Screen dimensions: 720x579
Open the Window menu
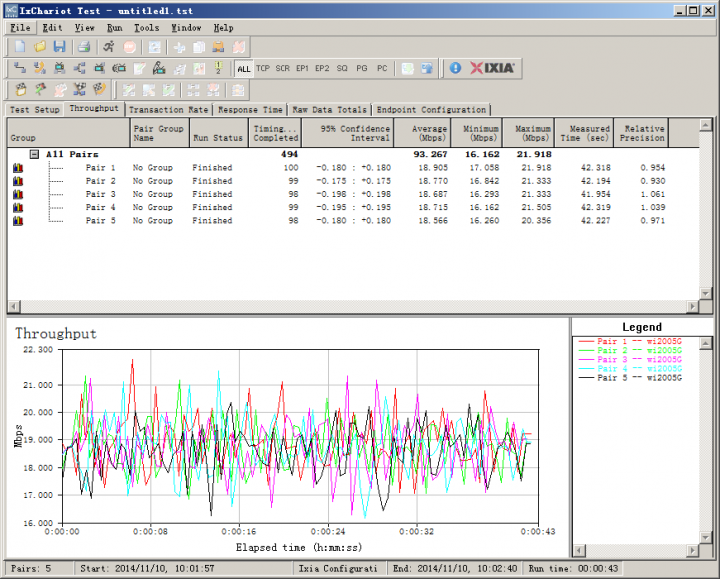pos(186,28)
